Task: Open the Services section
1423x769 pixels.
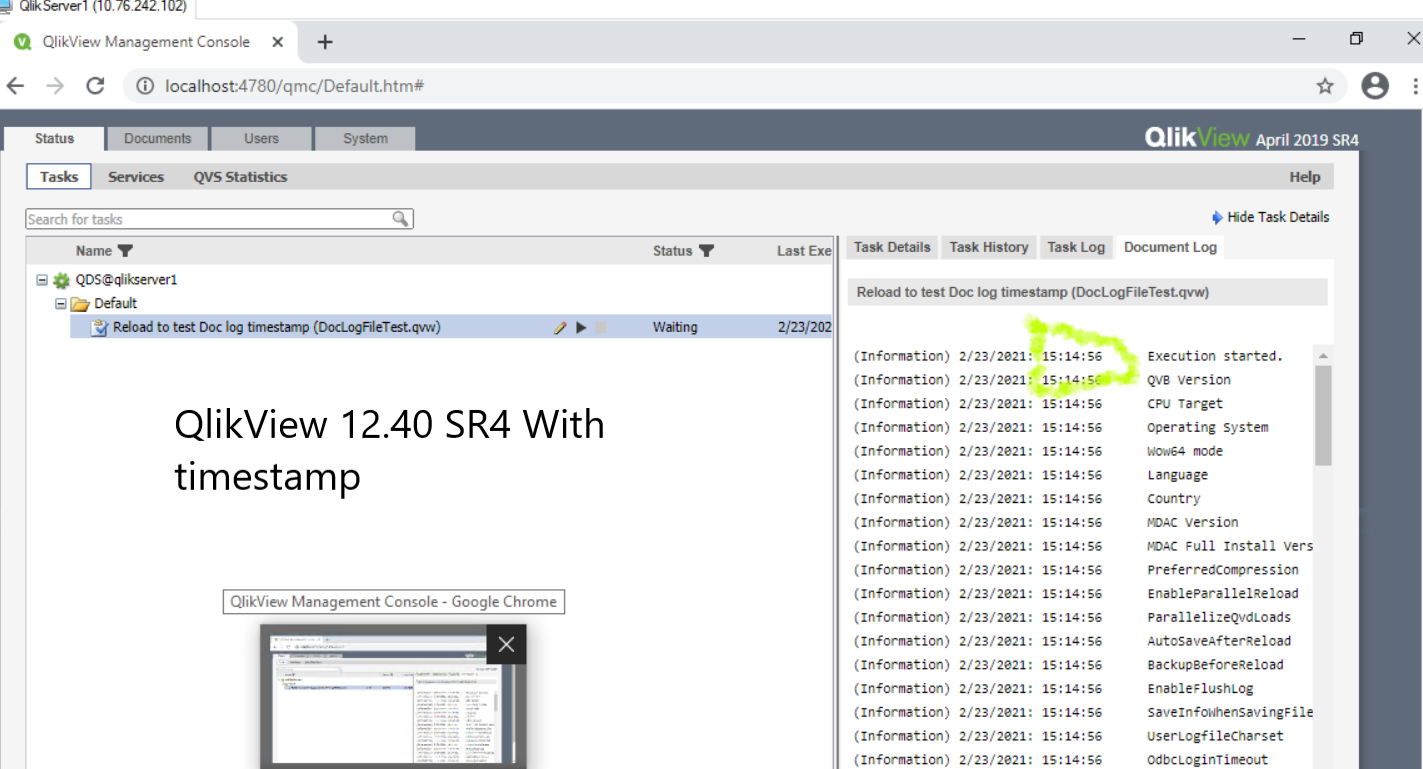Action: coord(136,176)
